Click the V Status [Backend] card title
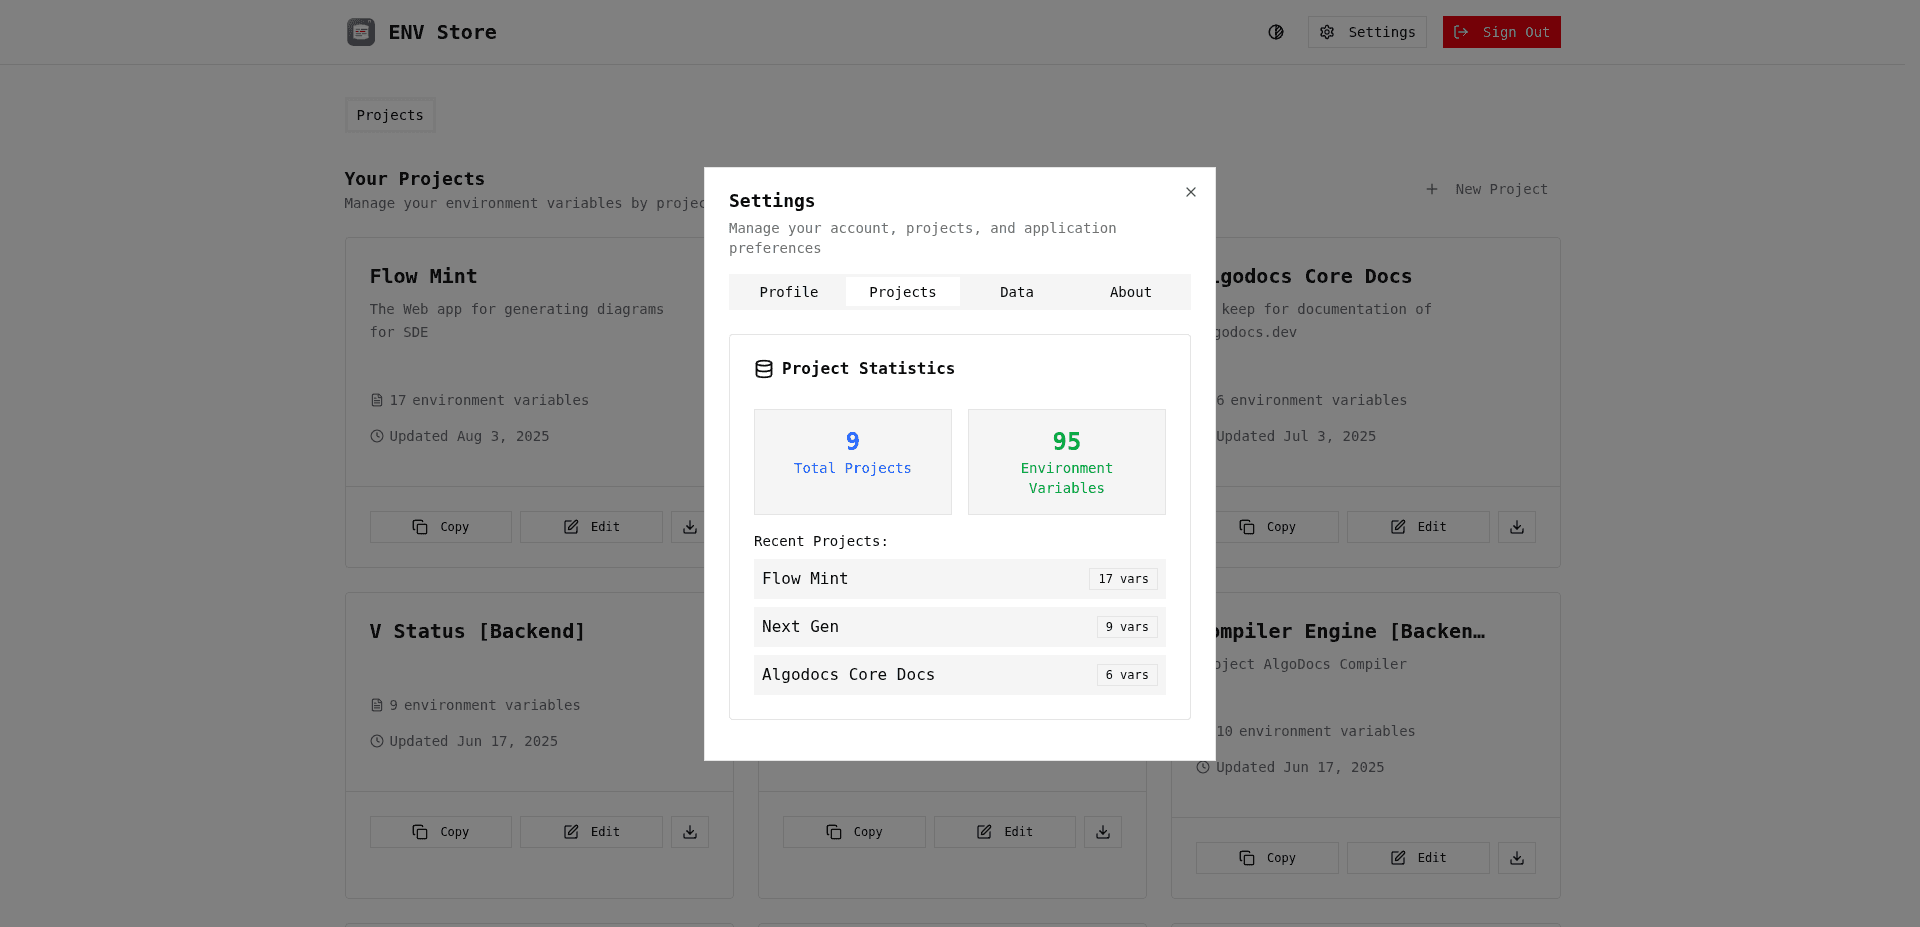1920x927 pixels. coord(477,631)
